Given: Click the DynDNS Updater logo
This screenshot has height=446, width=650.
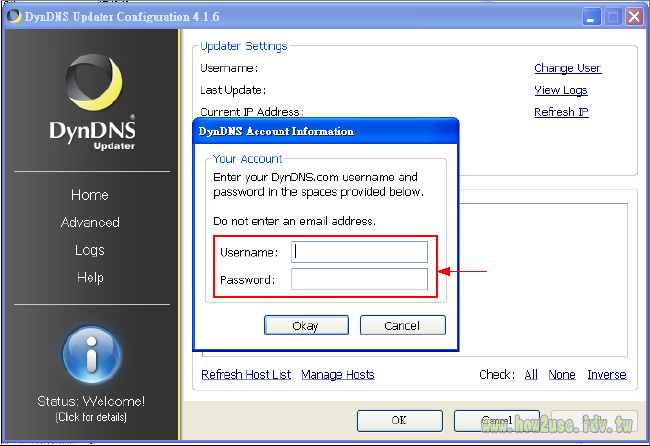Looking at the screenshot, I should tap(93, 102).
